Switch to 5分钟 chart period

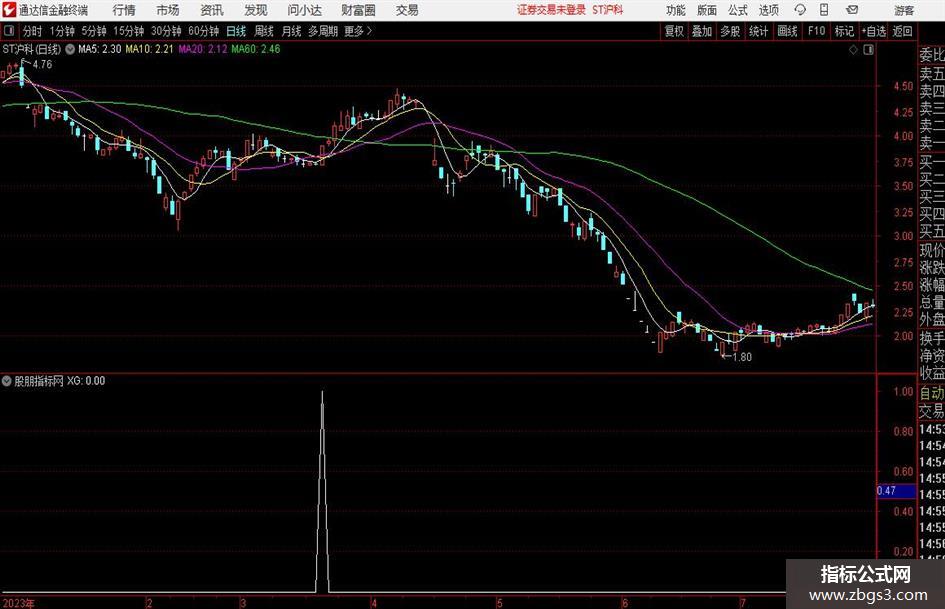pyautogui.click(x=94, y=31)
